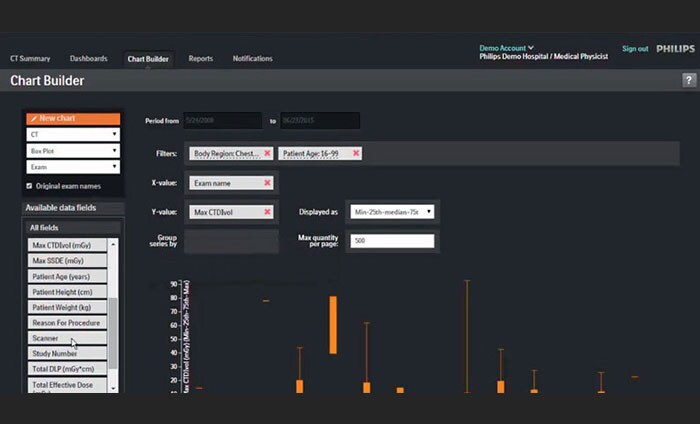This screenshot has height=424, width=700.
Task: Collapse the All fields section
Action: (x=73, y=228)
